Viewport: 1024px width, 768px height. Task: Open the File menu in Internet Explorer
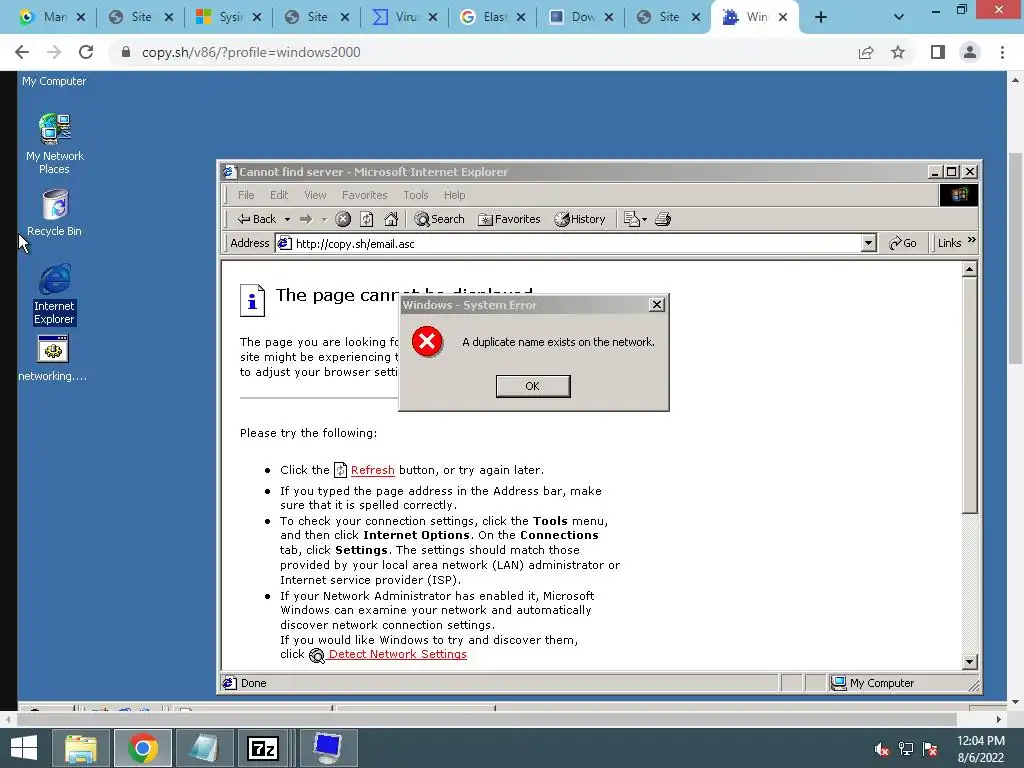tap(246, 195)
